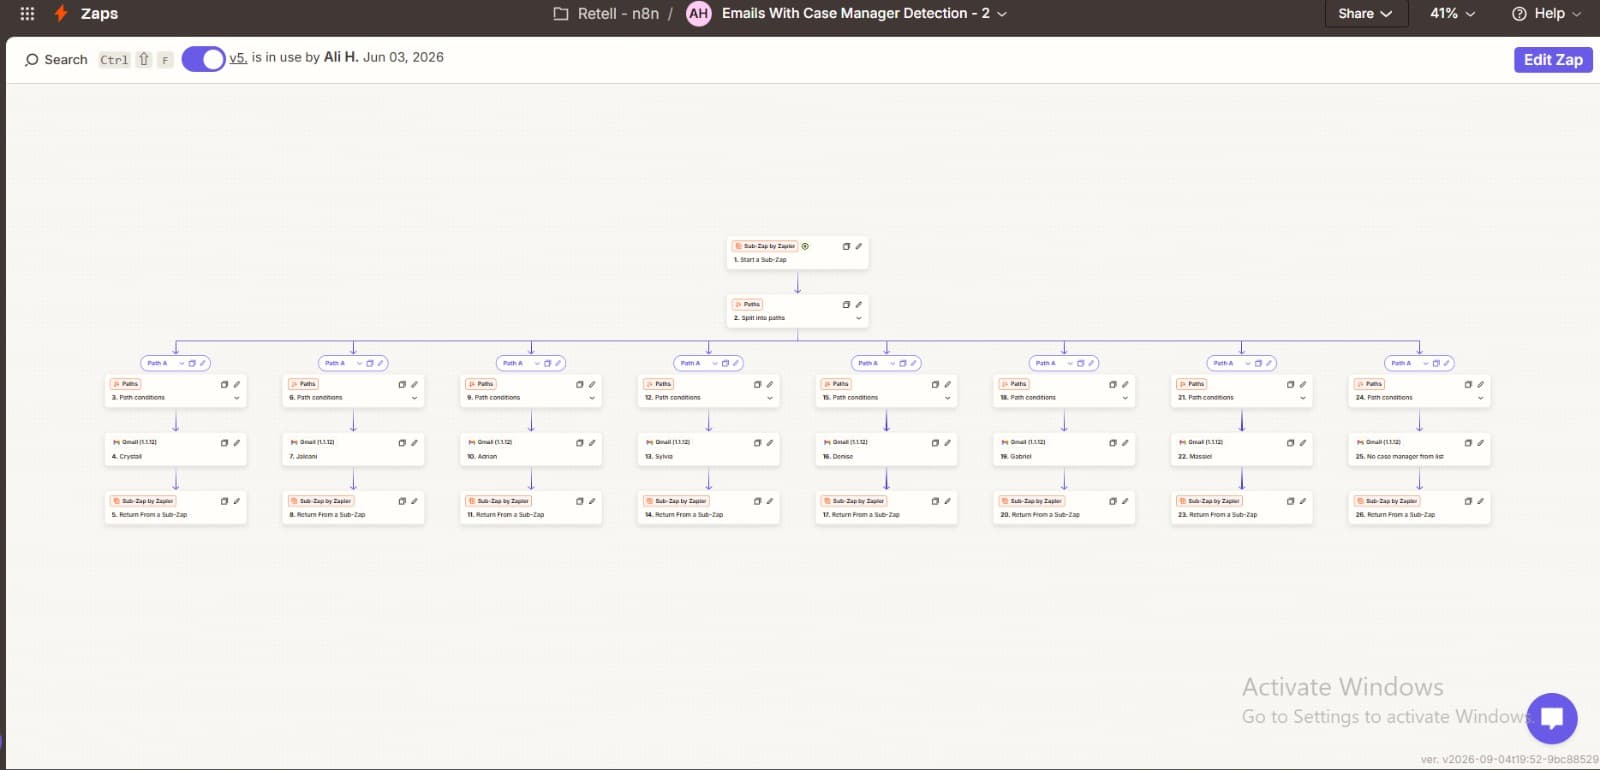Click notes icon on Start a Sub-Zap step
This screenshot has height=770, width=1600.
[846, 246]
